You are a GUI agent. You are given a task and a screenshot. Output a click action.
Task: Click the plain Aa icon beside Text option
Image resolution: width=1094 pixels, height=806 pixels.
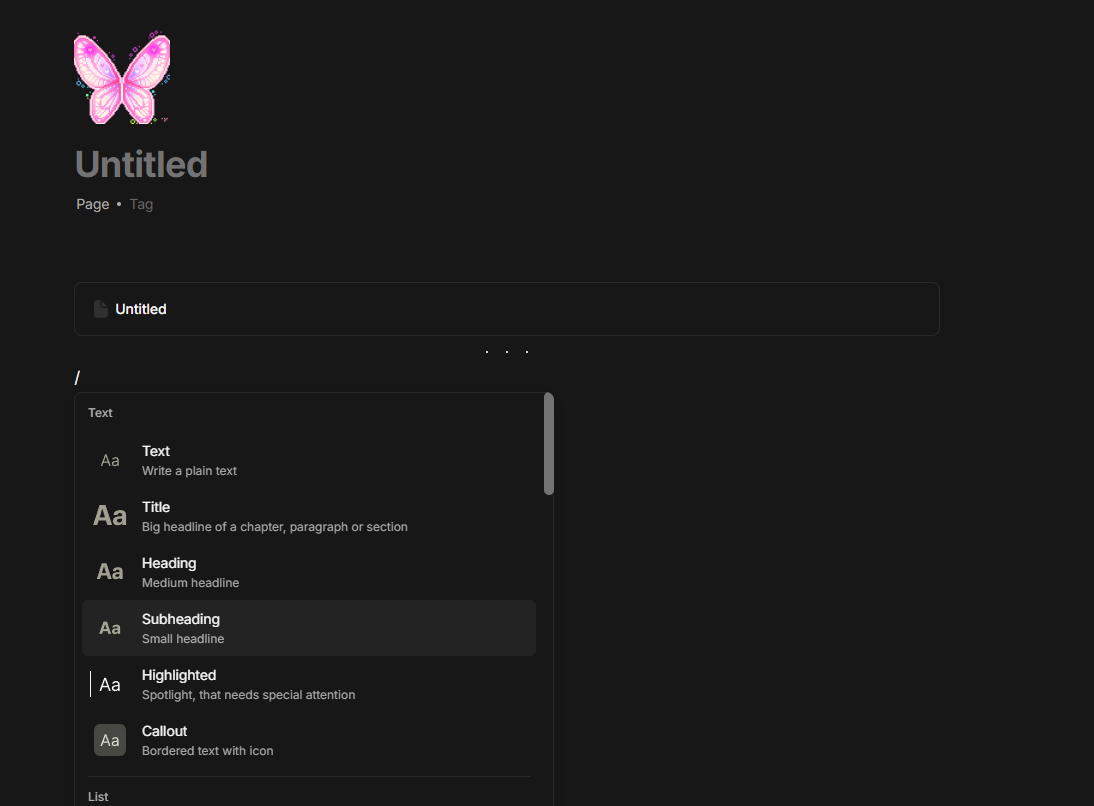point(110,460)
